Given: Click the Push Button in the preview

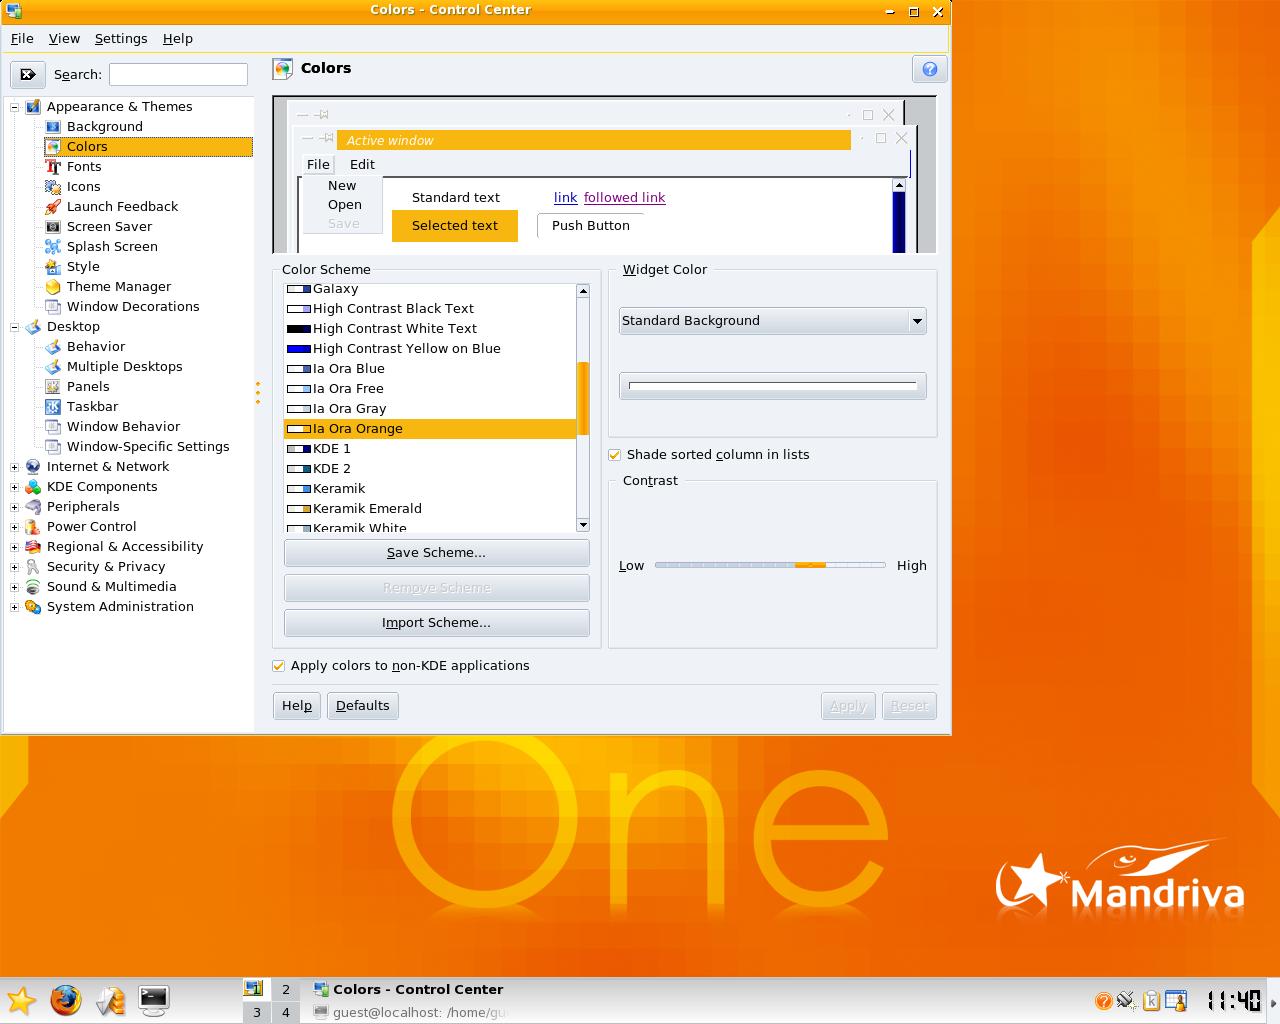Looking at the screenshot, I should [x=591, y=226].
